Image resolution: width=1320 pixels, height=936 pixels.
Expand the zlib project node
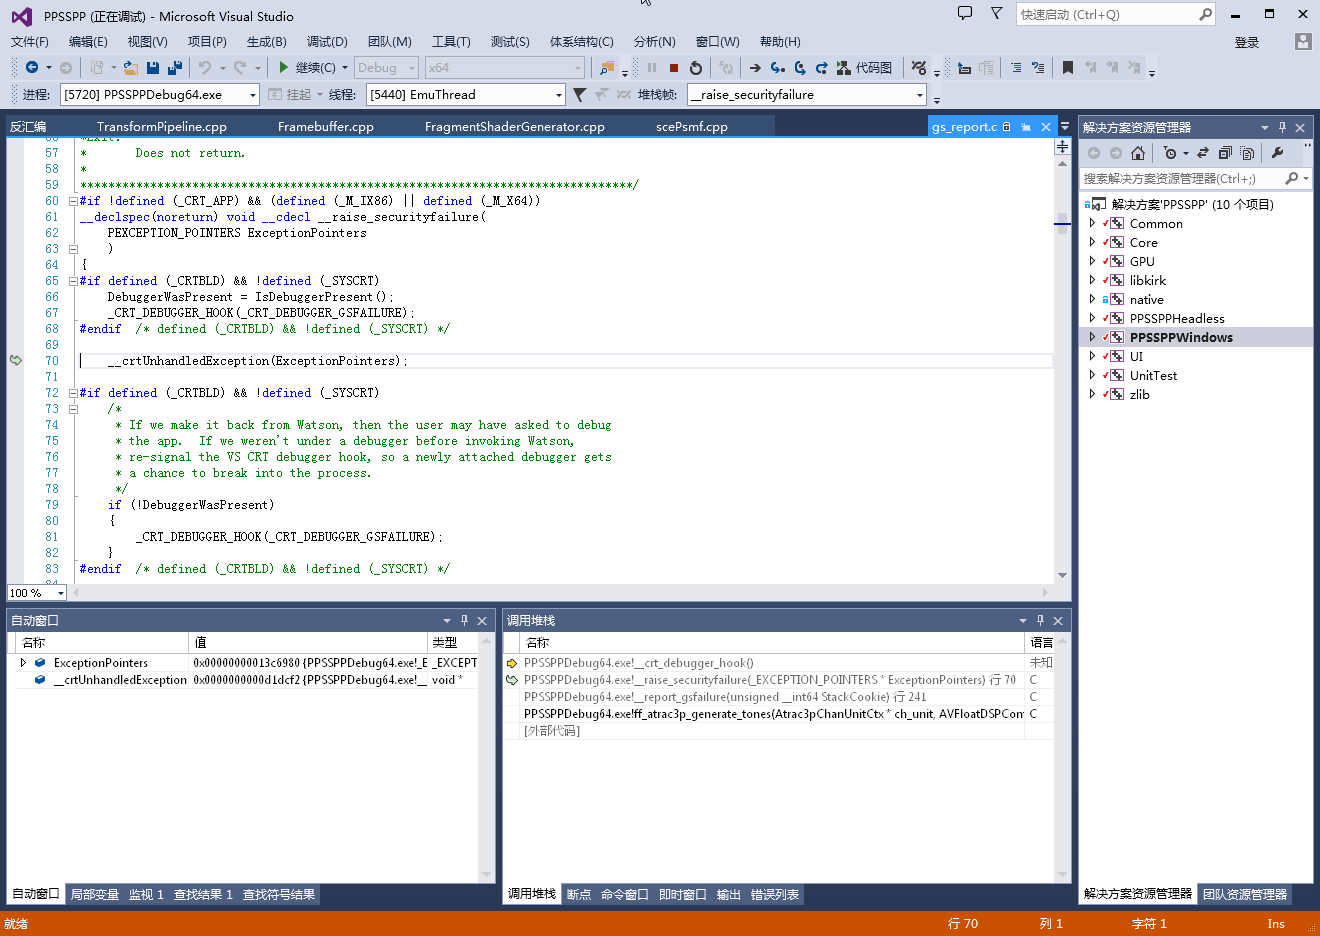(x=1092, y=394)
